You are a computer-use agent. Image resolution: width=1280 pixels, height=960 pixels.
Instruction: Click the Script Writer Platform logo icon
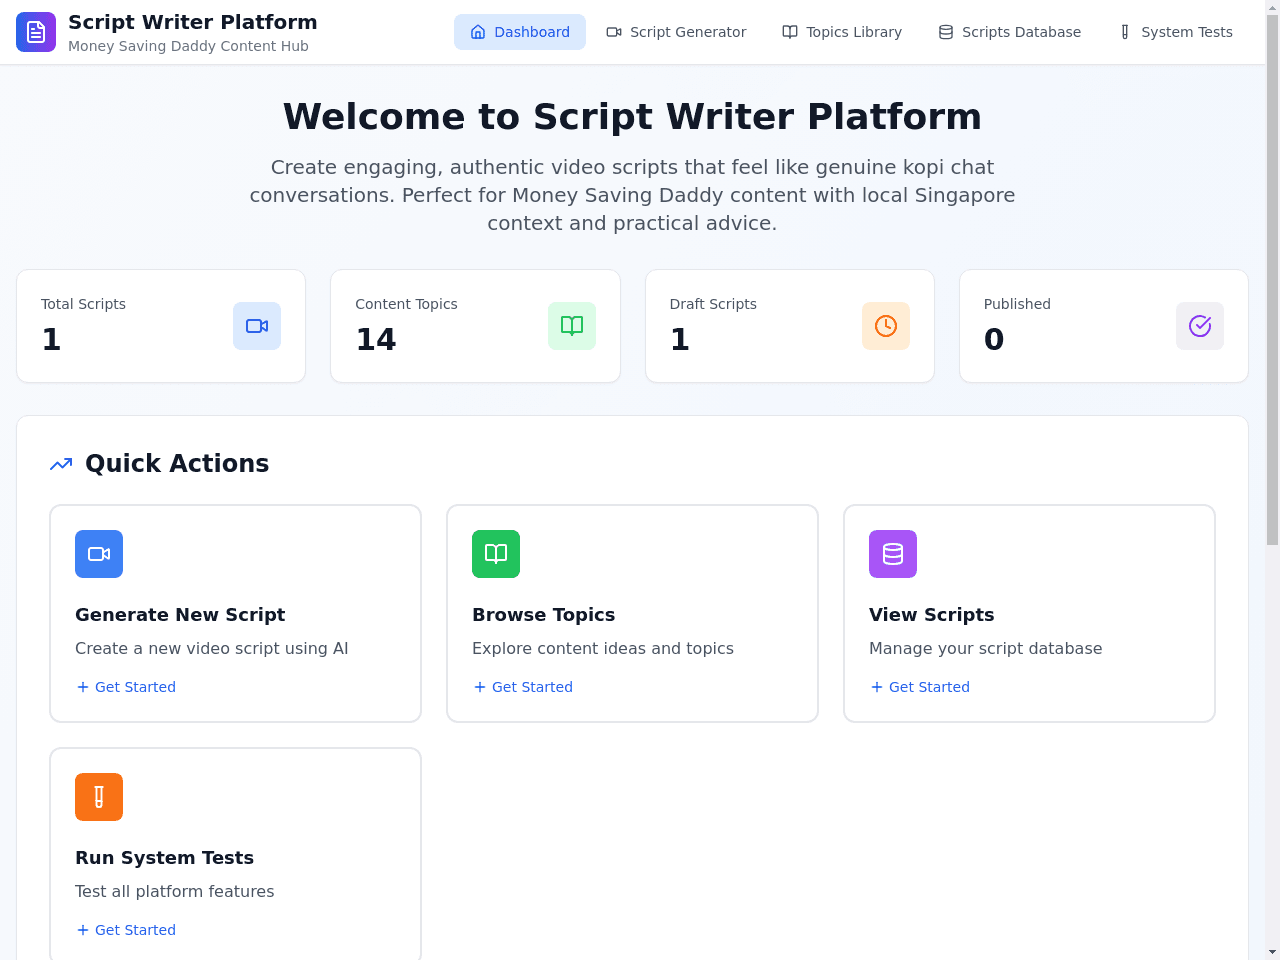click(36, 32)
